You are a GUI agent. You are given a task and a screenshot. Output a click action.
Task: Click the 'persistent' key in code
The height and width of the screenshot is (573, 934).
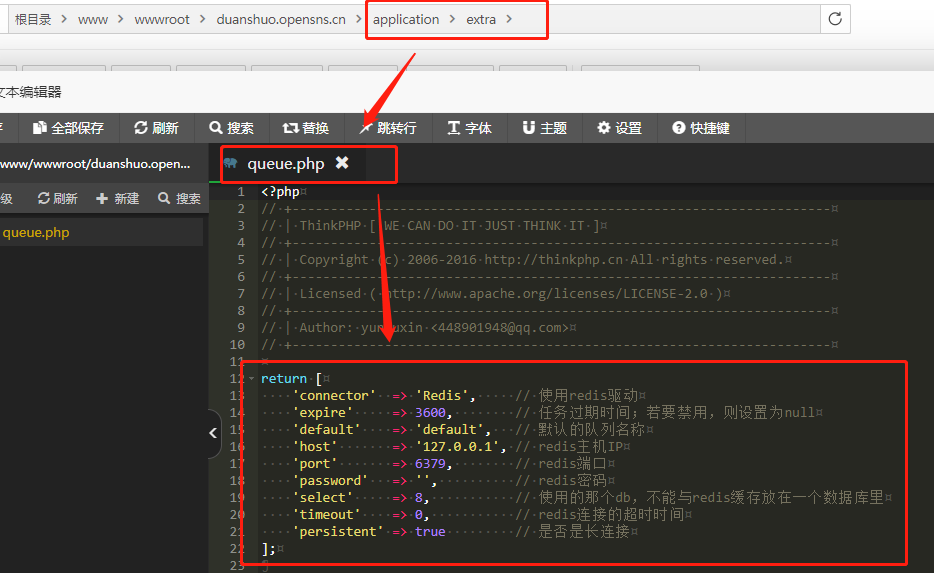(x=338, y=531)
